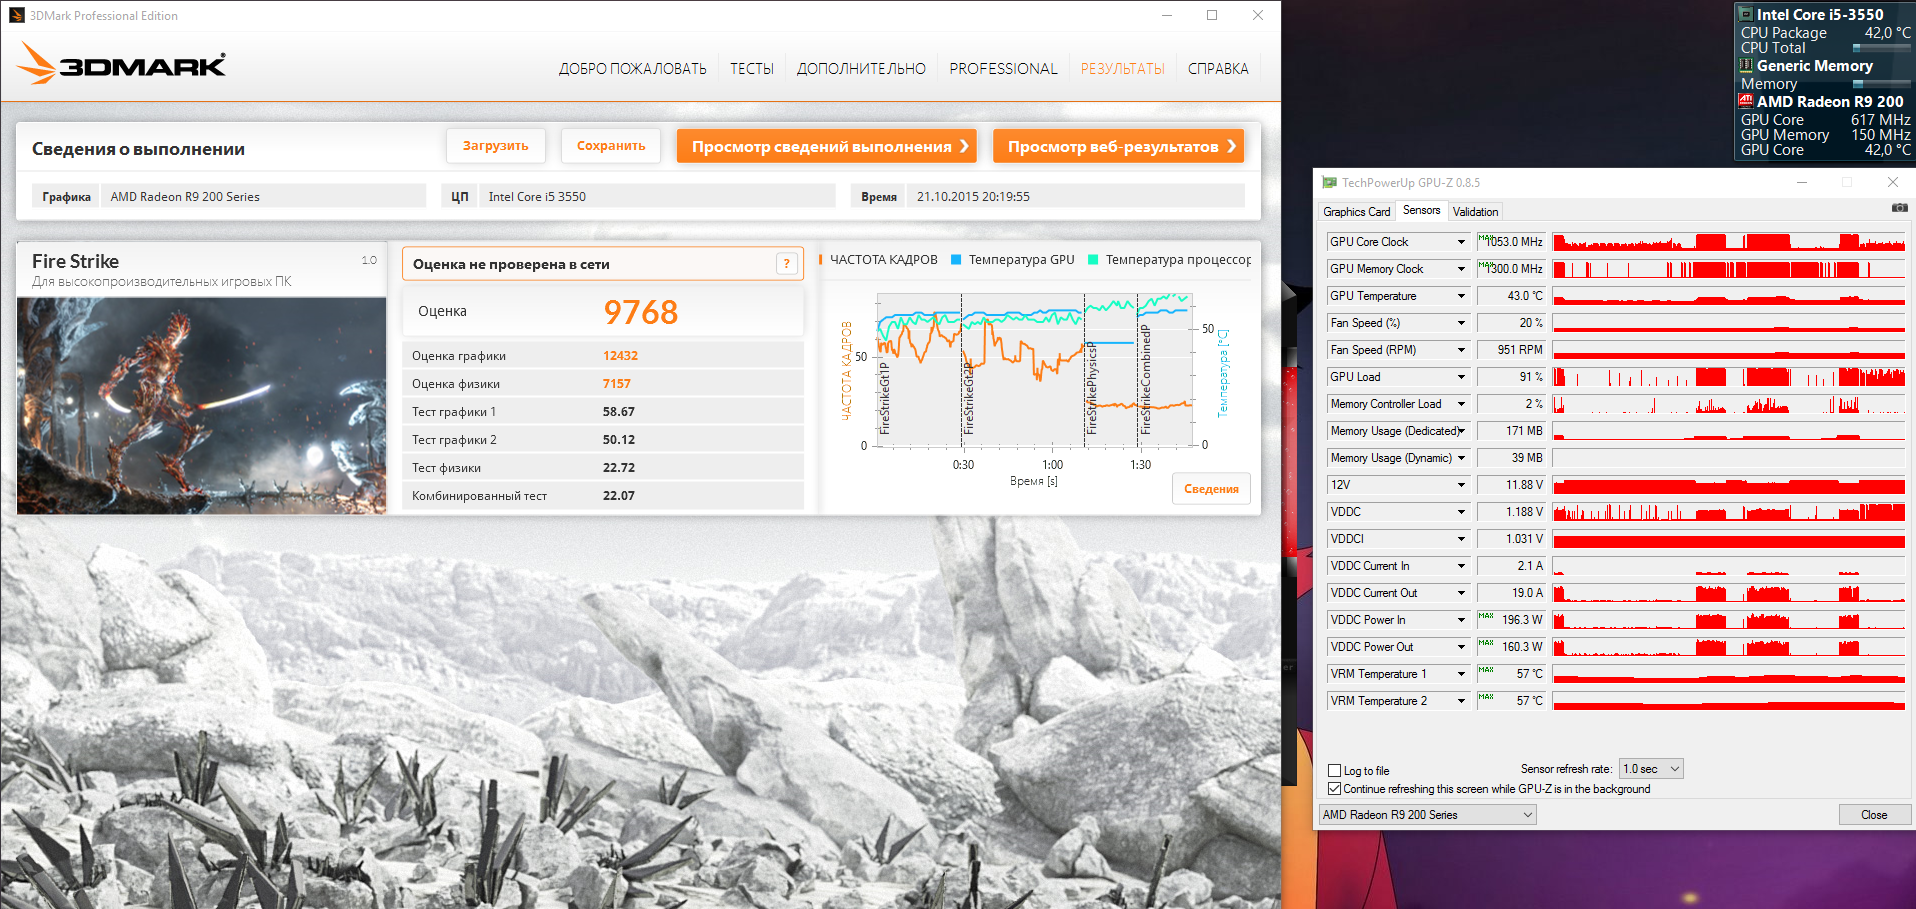The height and width of the screenshot is (909, 1916).
Task: Click the VDDC voltage history graph
Action: point(1729,512)
